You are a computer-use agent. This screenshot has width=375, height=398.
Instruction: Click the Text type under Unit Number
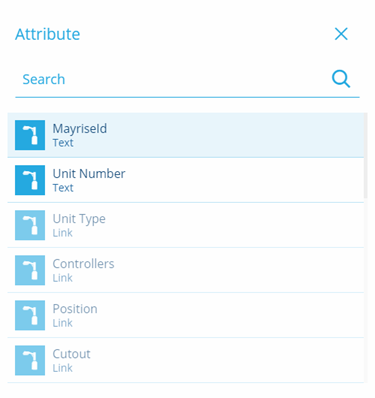pyautogui.click(x=63, y=188)
